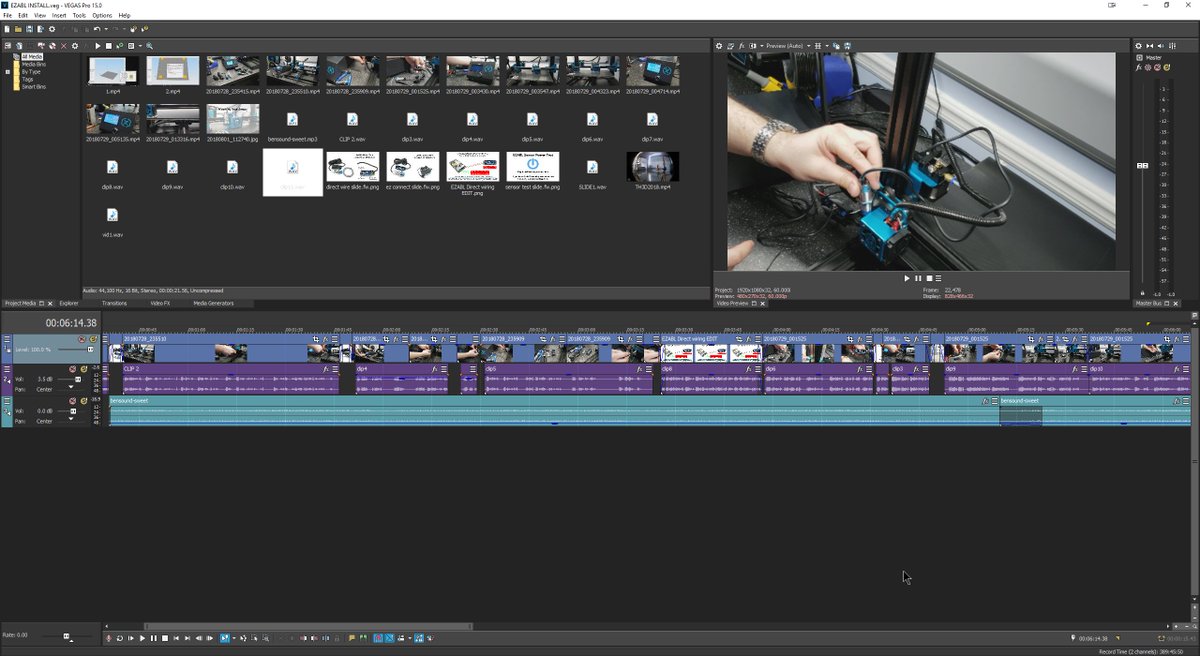
Task: Start media preview in Project Media toolbar
Action: tap(98, 46)
